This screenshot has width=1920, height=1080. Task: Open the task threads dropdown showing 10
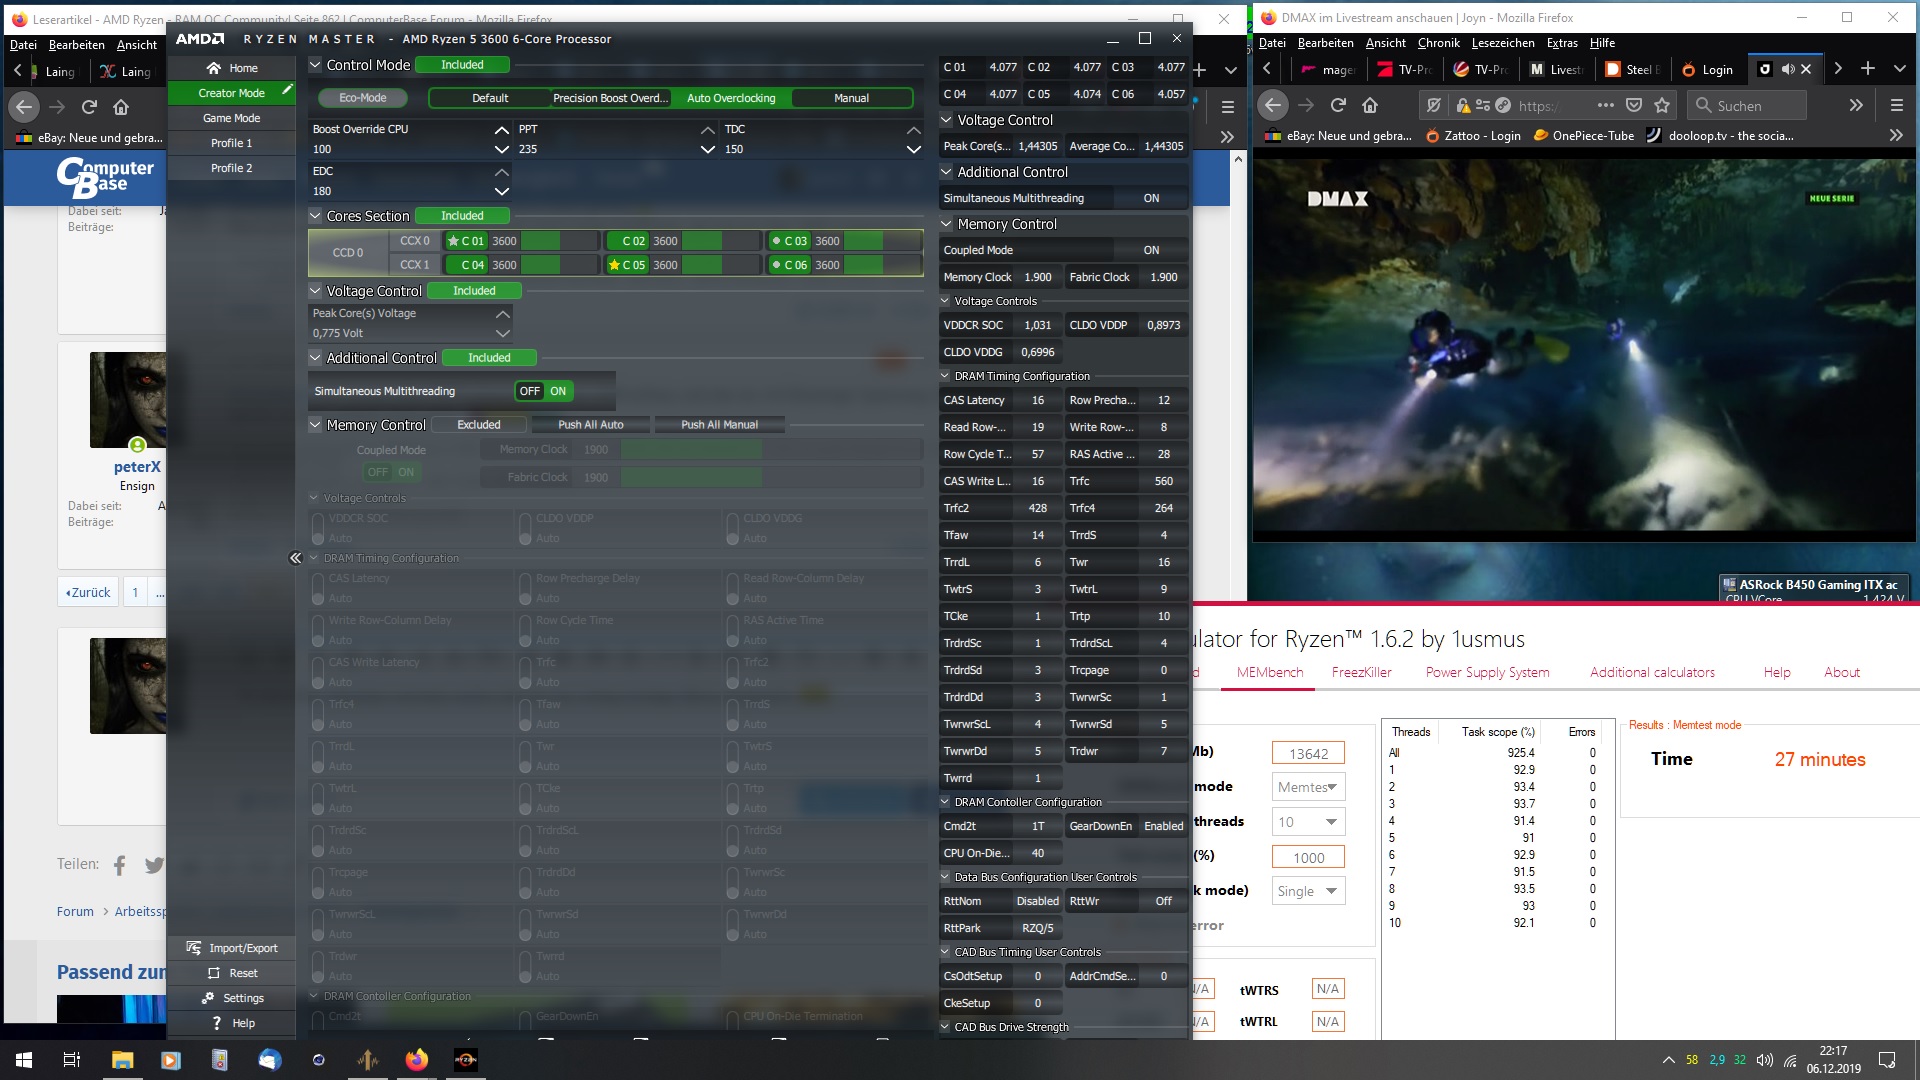pos(1308,822)
